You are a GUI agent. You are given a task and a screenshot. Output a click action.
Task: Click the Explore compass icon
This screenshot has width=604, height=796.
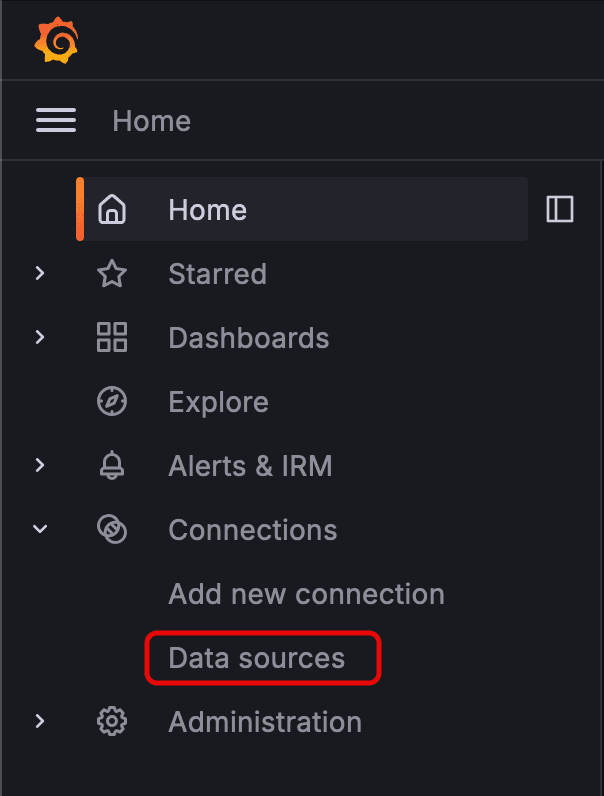point(112,401)
